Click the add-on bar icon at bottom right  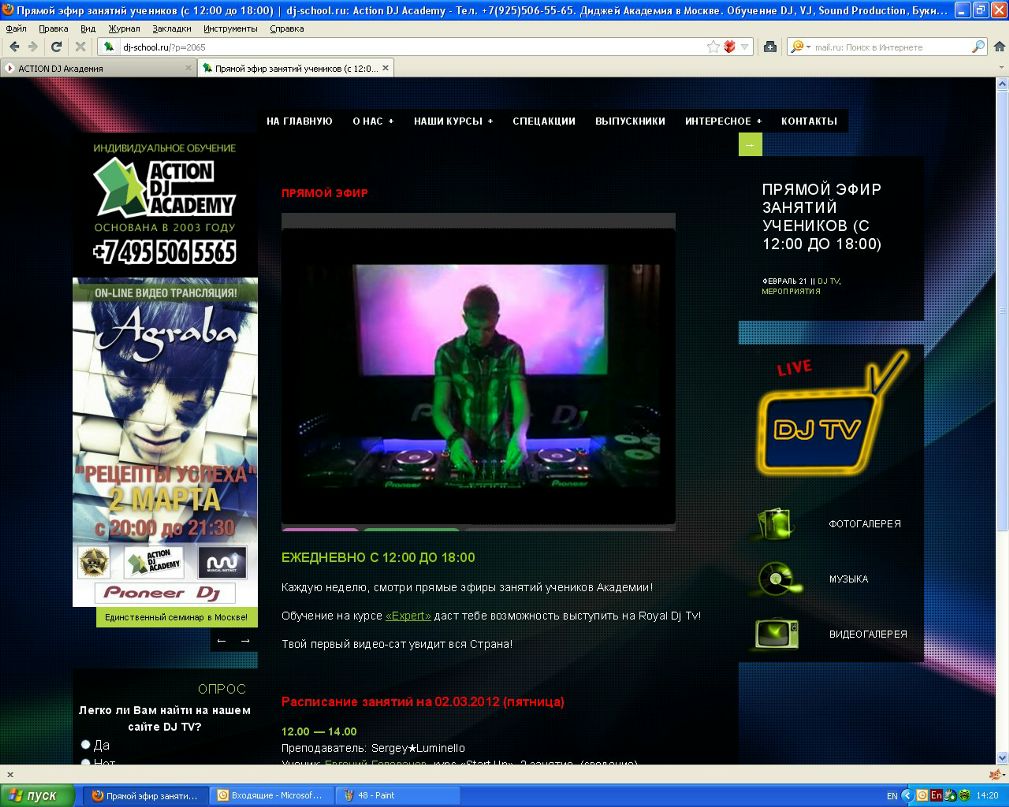(996, 774)
